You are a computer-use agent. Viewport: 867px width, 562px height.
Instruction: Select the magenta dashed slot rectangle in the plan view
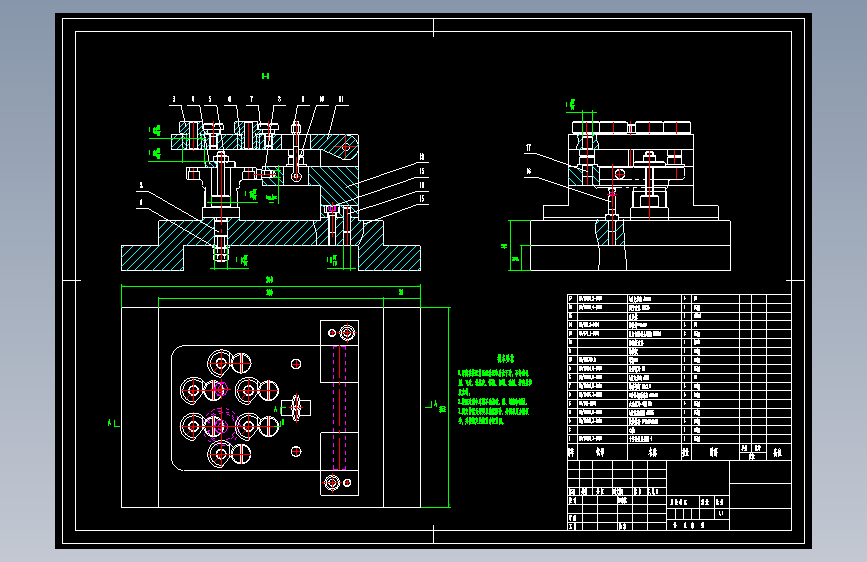pyautogui.click(x=340, y=408)
